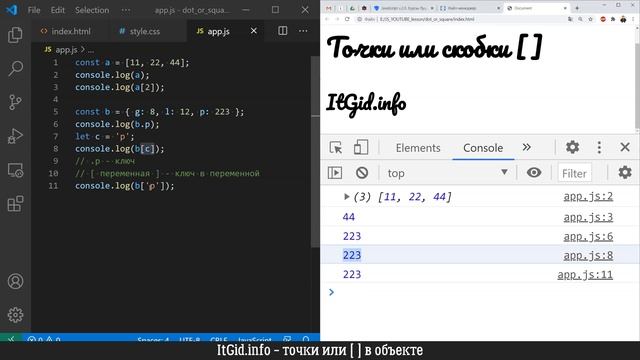
Task: Open the JavaScript context dropdown 'top'
Action: coord(447,173)
